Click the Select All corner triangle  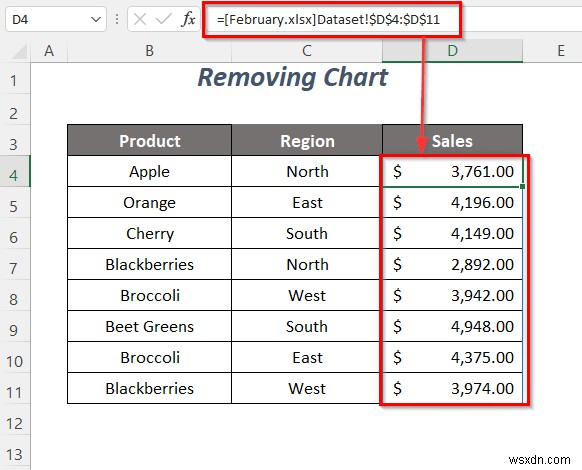point(19,51)
